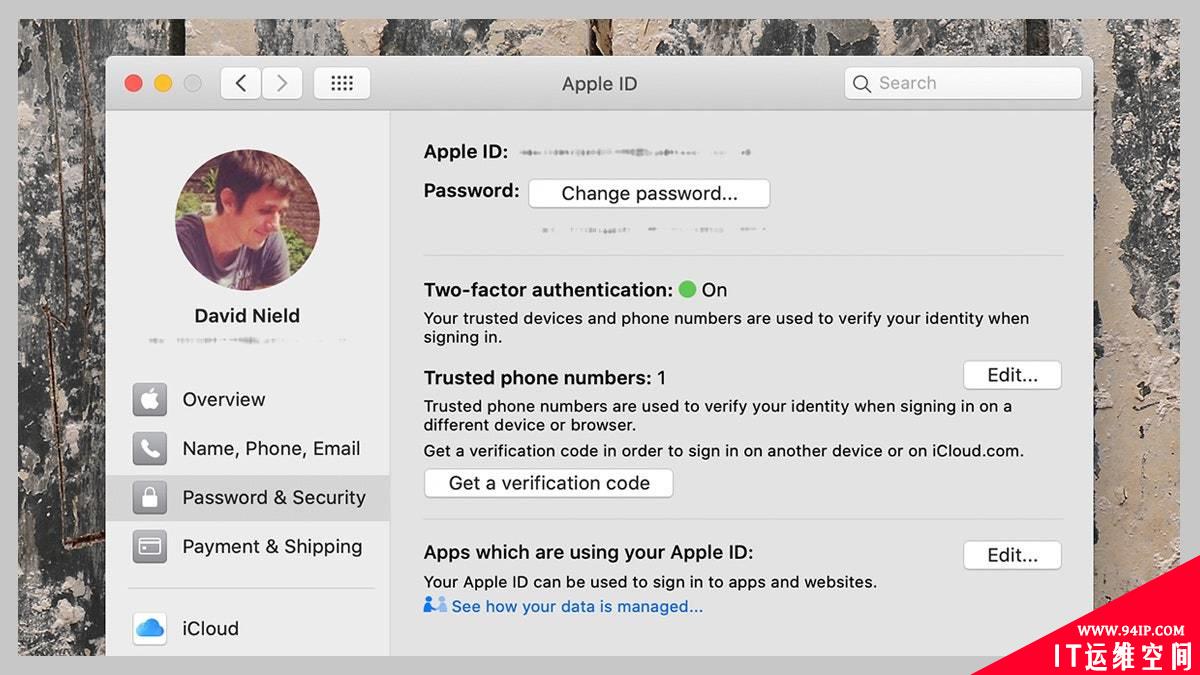
Task: Click the yellow minimize window button
Action: point(163,84)
